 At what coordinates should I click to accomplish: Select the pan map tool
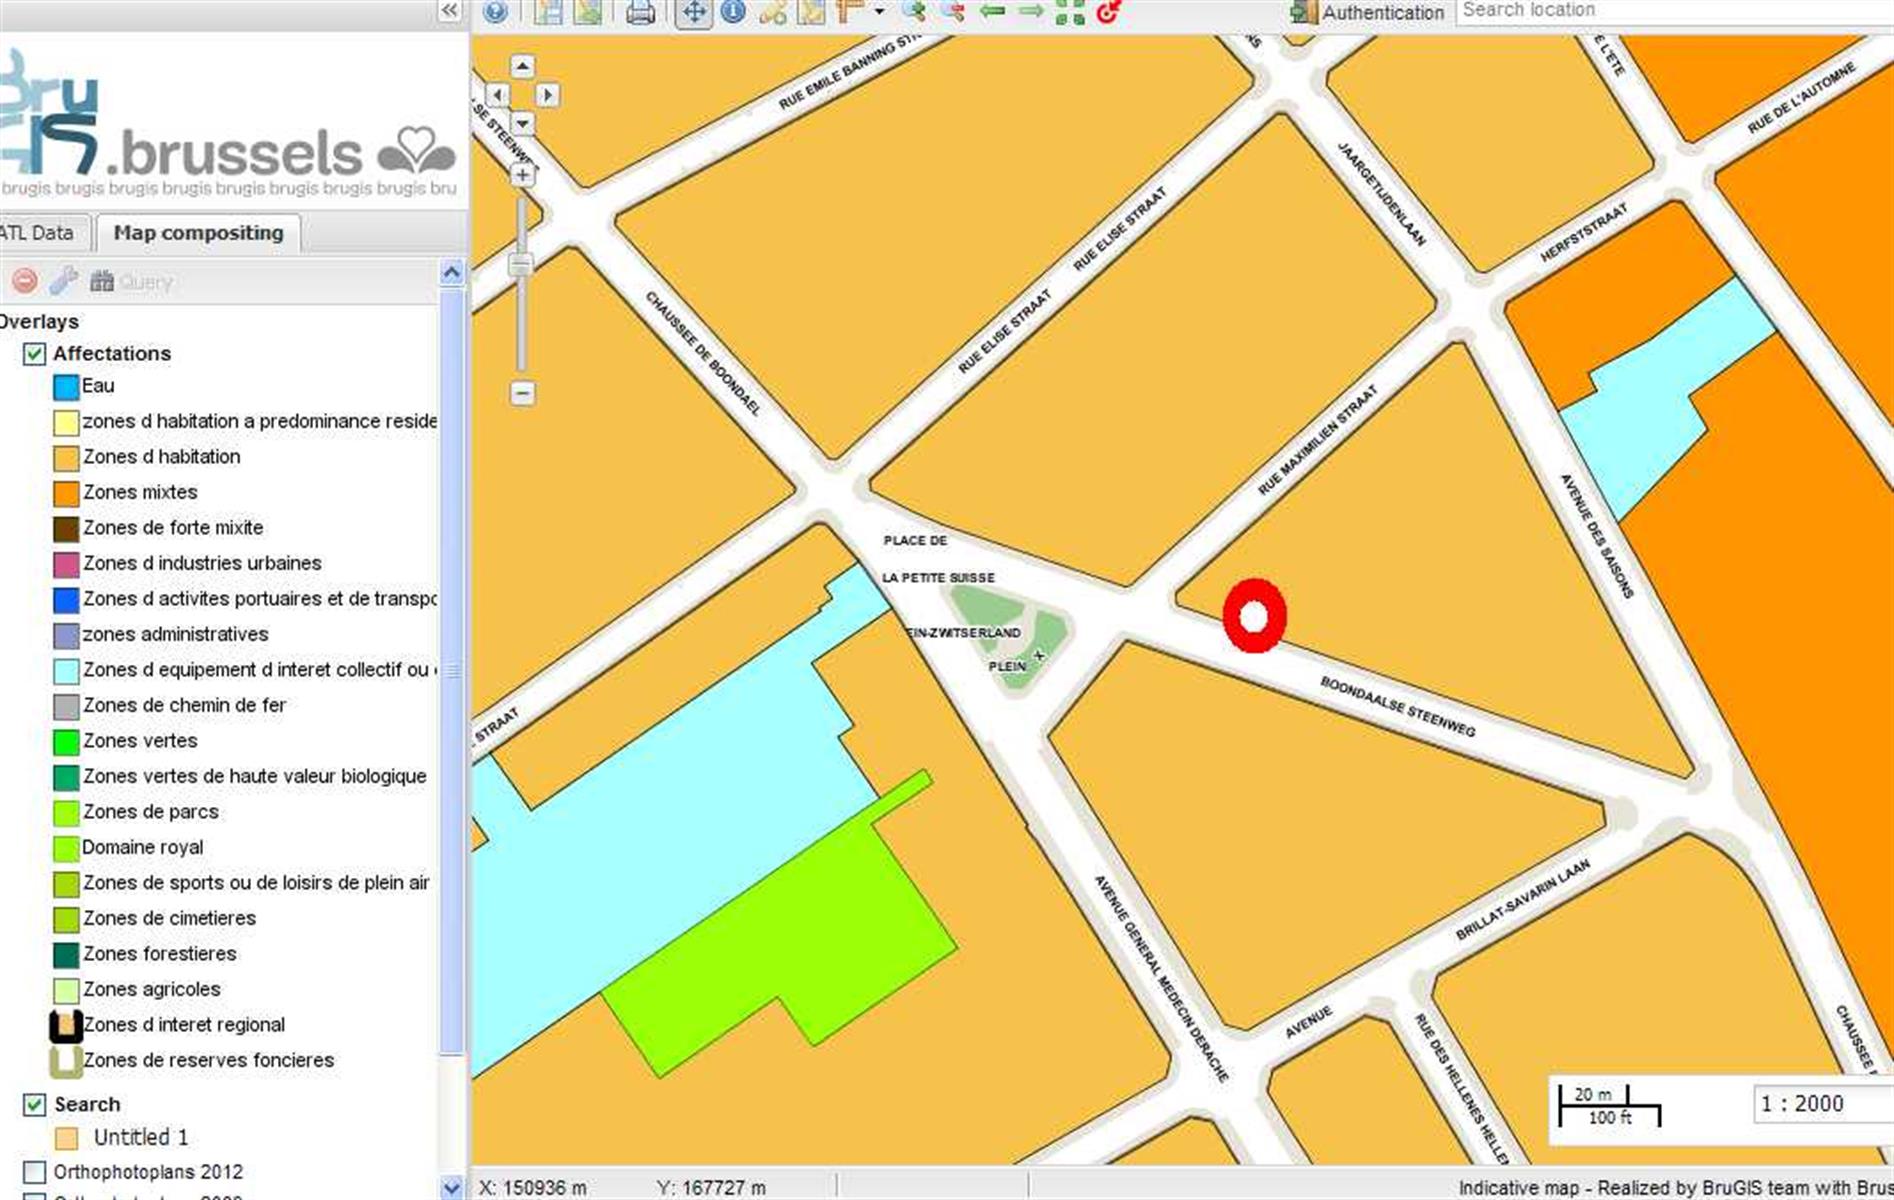693,12
